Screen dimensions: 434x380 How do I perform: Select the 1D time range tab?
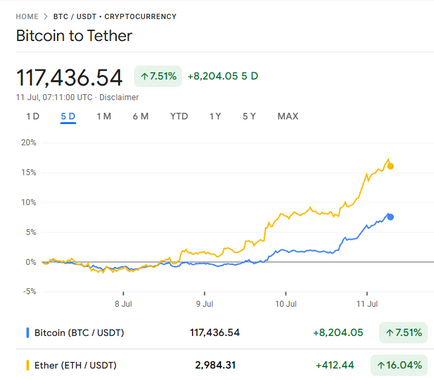[x=33, y=116]
